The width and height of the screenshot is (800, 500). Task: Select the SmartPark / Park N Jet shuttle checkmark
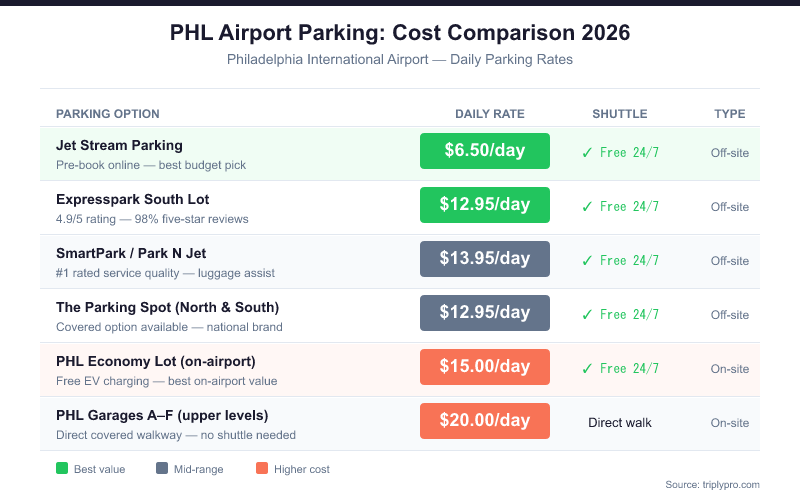click(587, 261)
